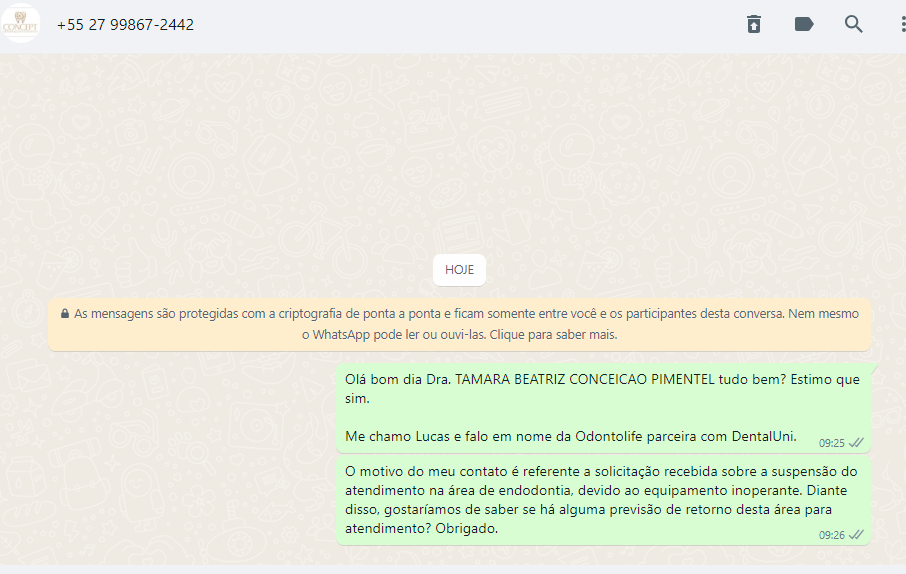Click 'atendimento? Obrigado.' closing line
906x574 pixels.
421,529
